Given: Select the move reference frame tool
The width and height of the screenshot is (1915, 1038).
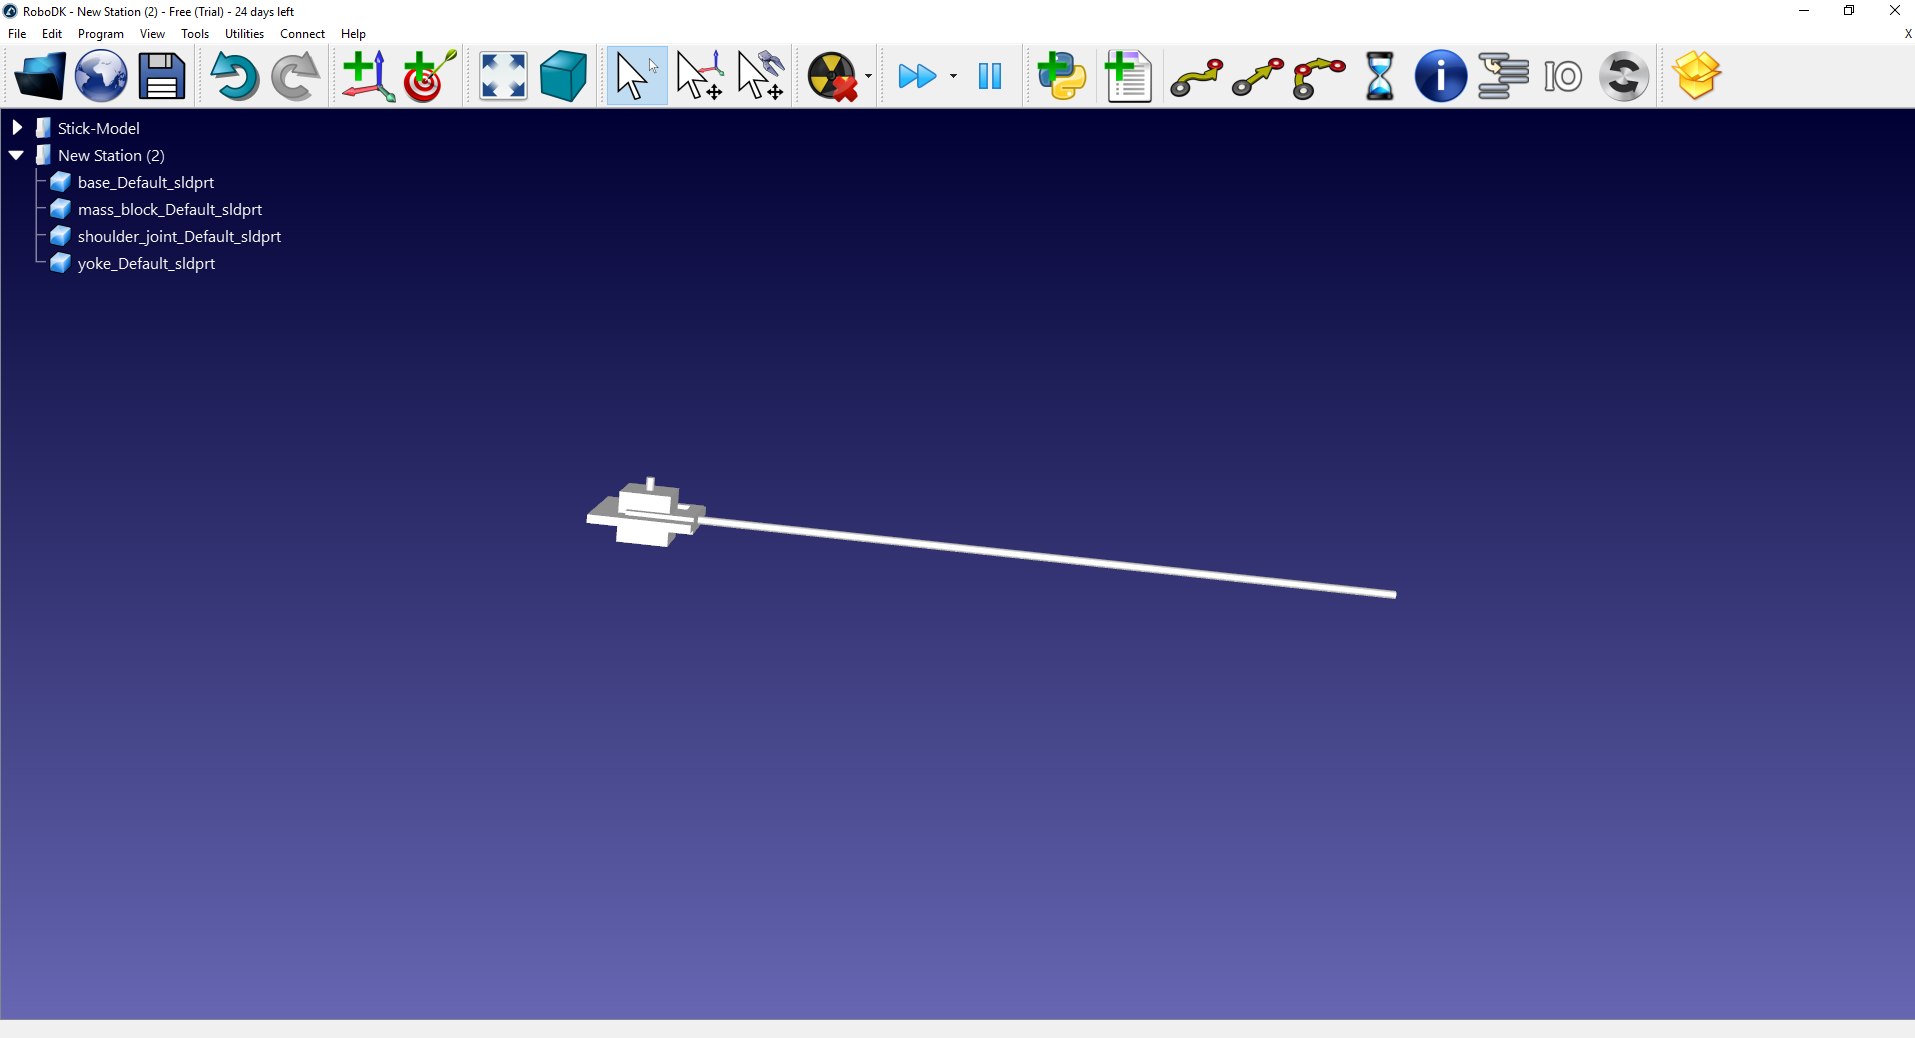Looking at the screenshot, I should pyautogui.click(x=699, y=76).
